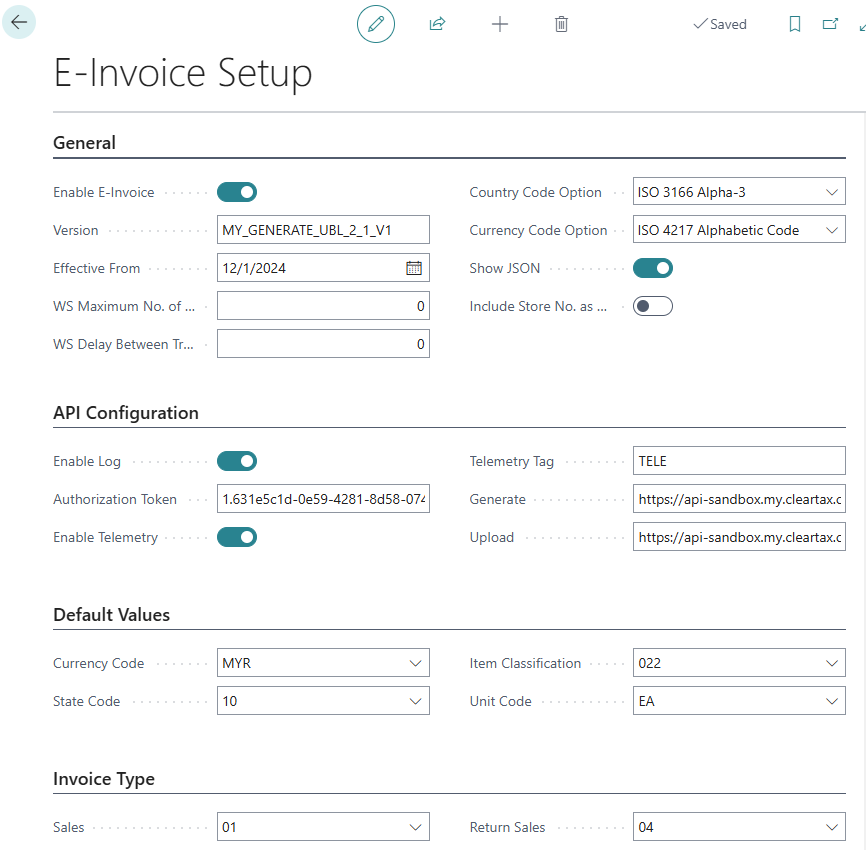Viewport: 866px width, 850px height.
Task: Click the Telemetry Tag text field
Action: (x=739, y=461)
